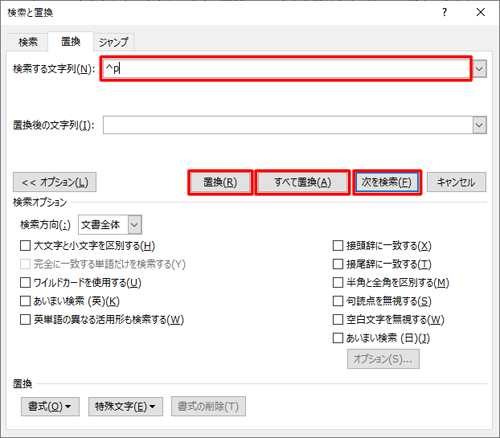Image resolution: width=500 pixels, height=438 pixels.
Task: Expand the 検索する文字列 history dropdown
Action: (479, 69)
